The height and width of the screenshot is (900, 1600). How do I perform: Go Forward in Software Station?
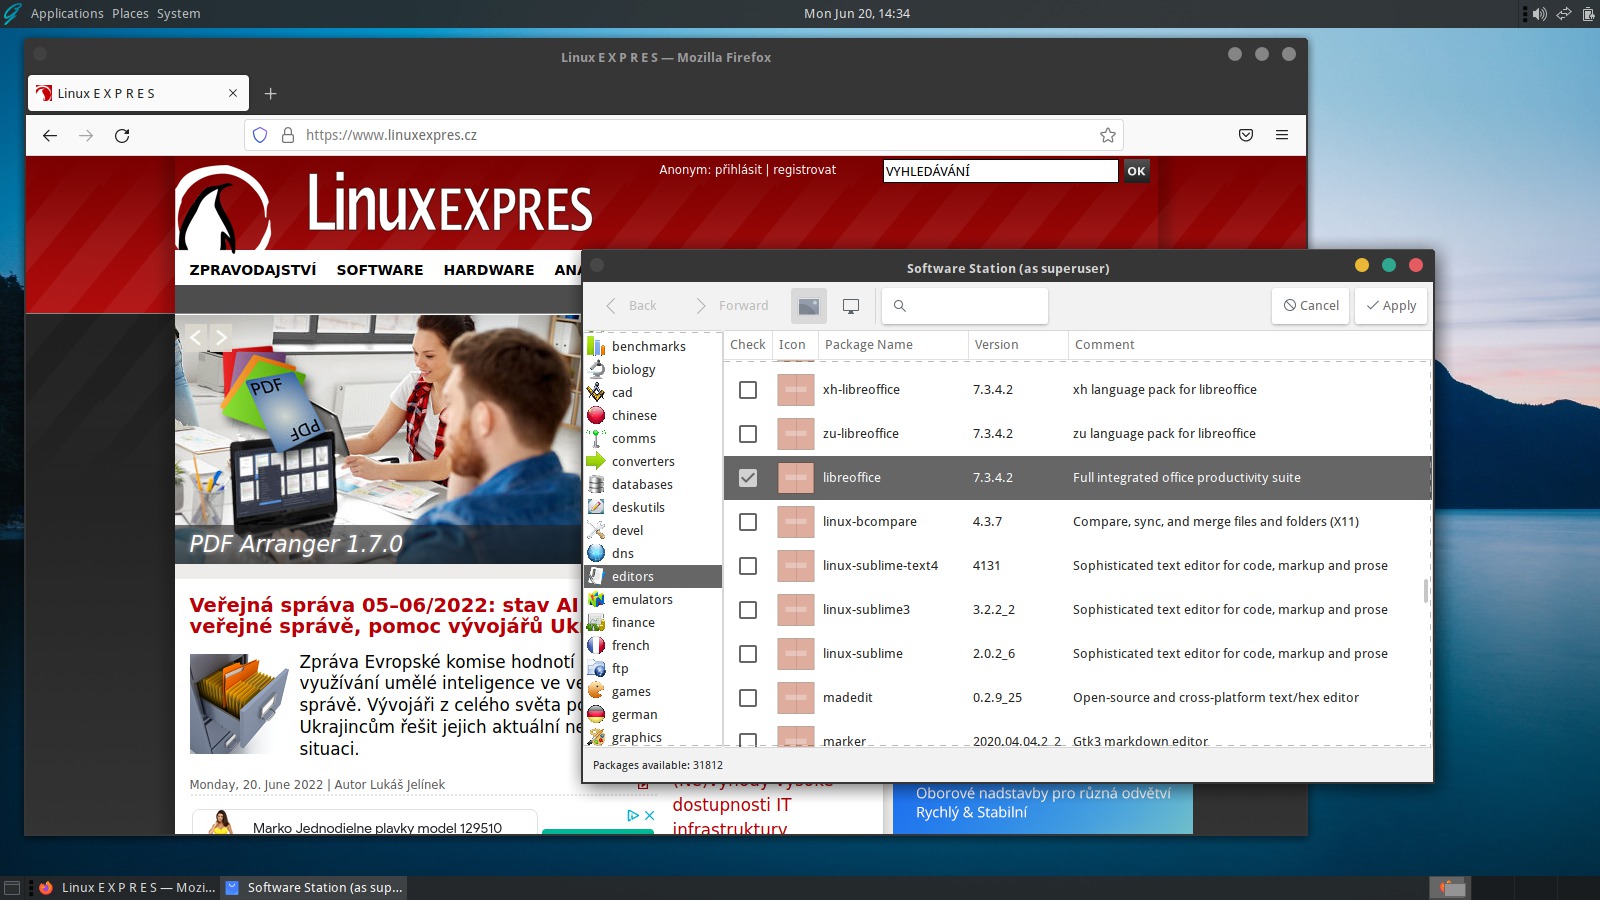(733, 306)
